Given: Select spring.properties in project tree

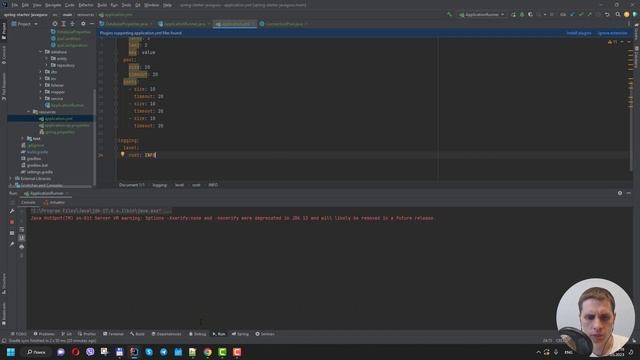Looking at the screenshot, I should 60,132.
